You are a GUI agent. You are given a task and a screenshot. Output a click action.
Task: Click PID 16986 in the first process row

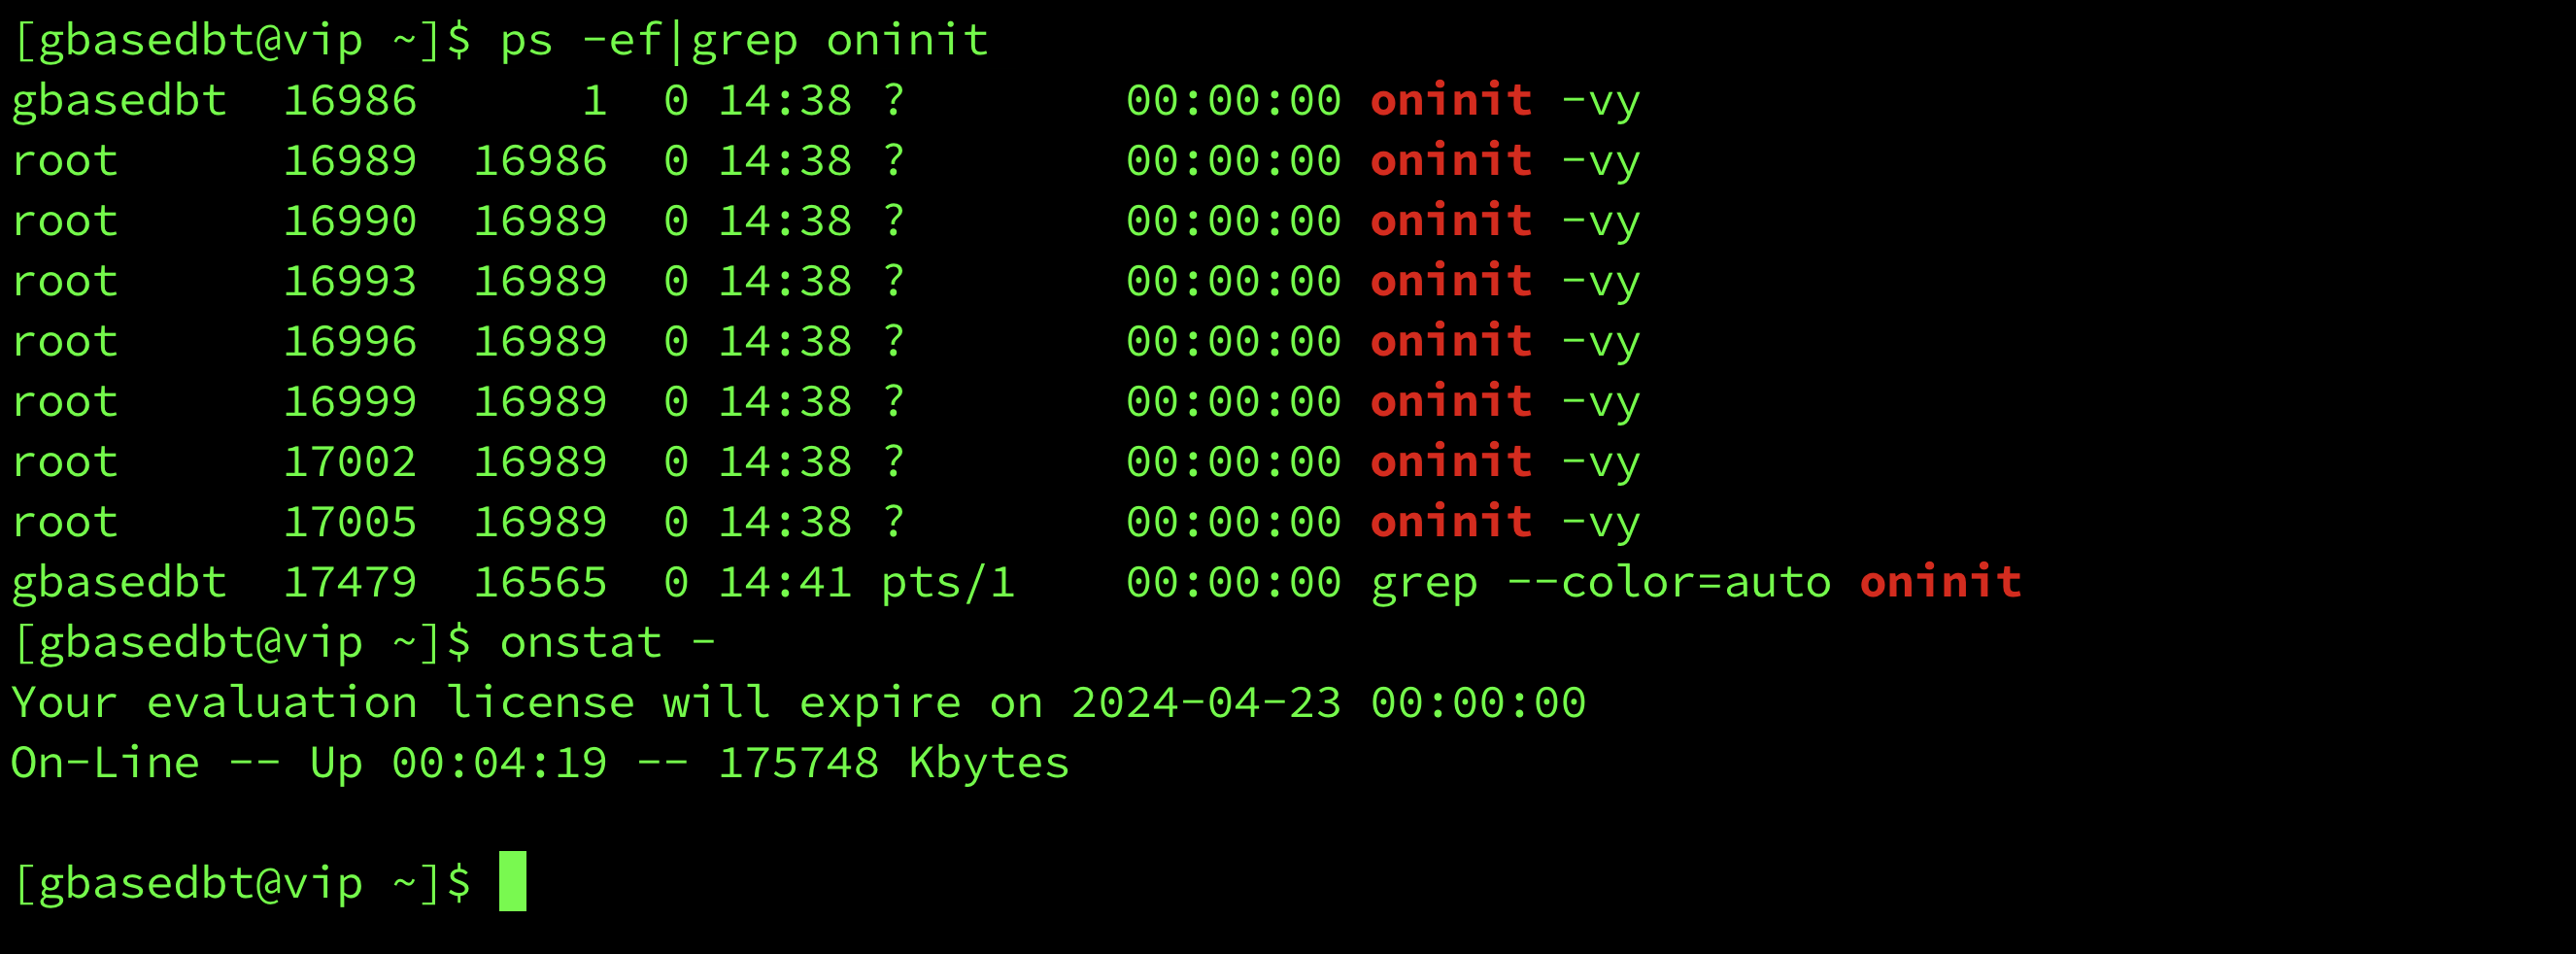click(x=350, y=101)
